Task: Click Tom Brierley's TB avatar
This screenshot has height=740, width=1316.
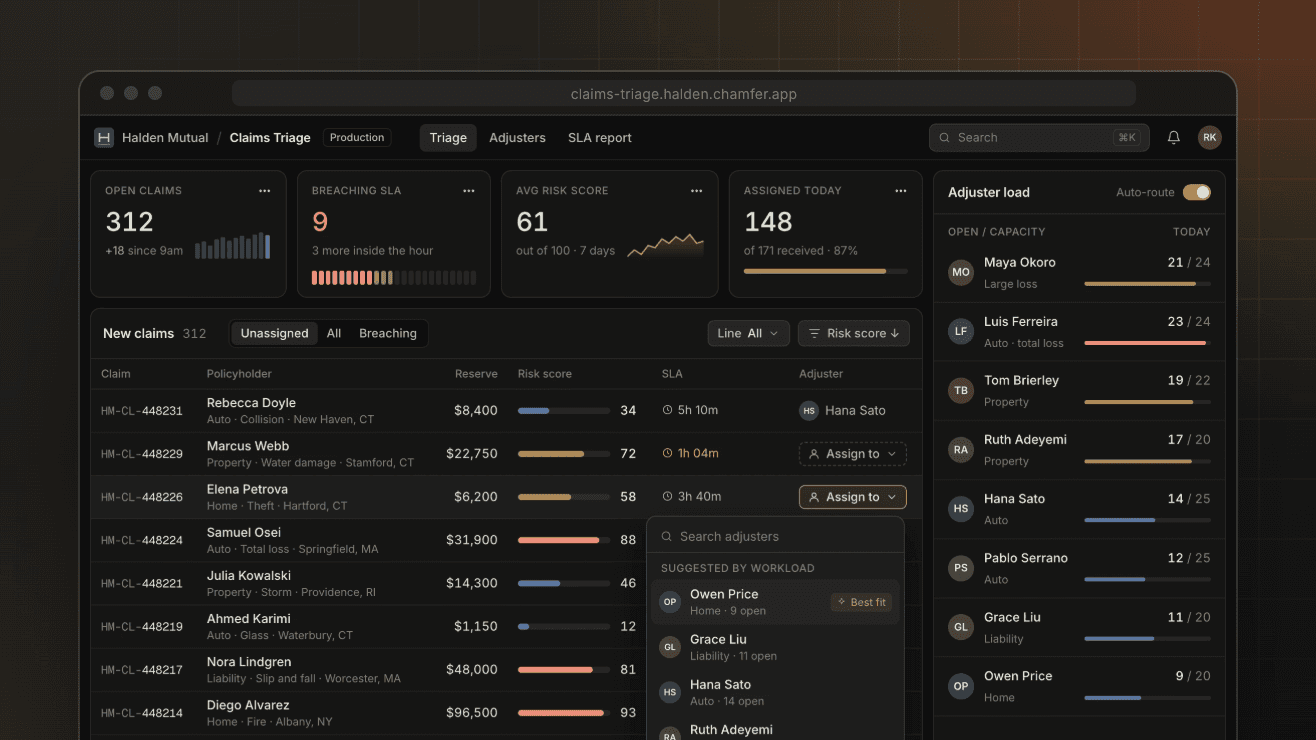Action: [961, 391]
